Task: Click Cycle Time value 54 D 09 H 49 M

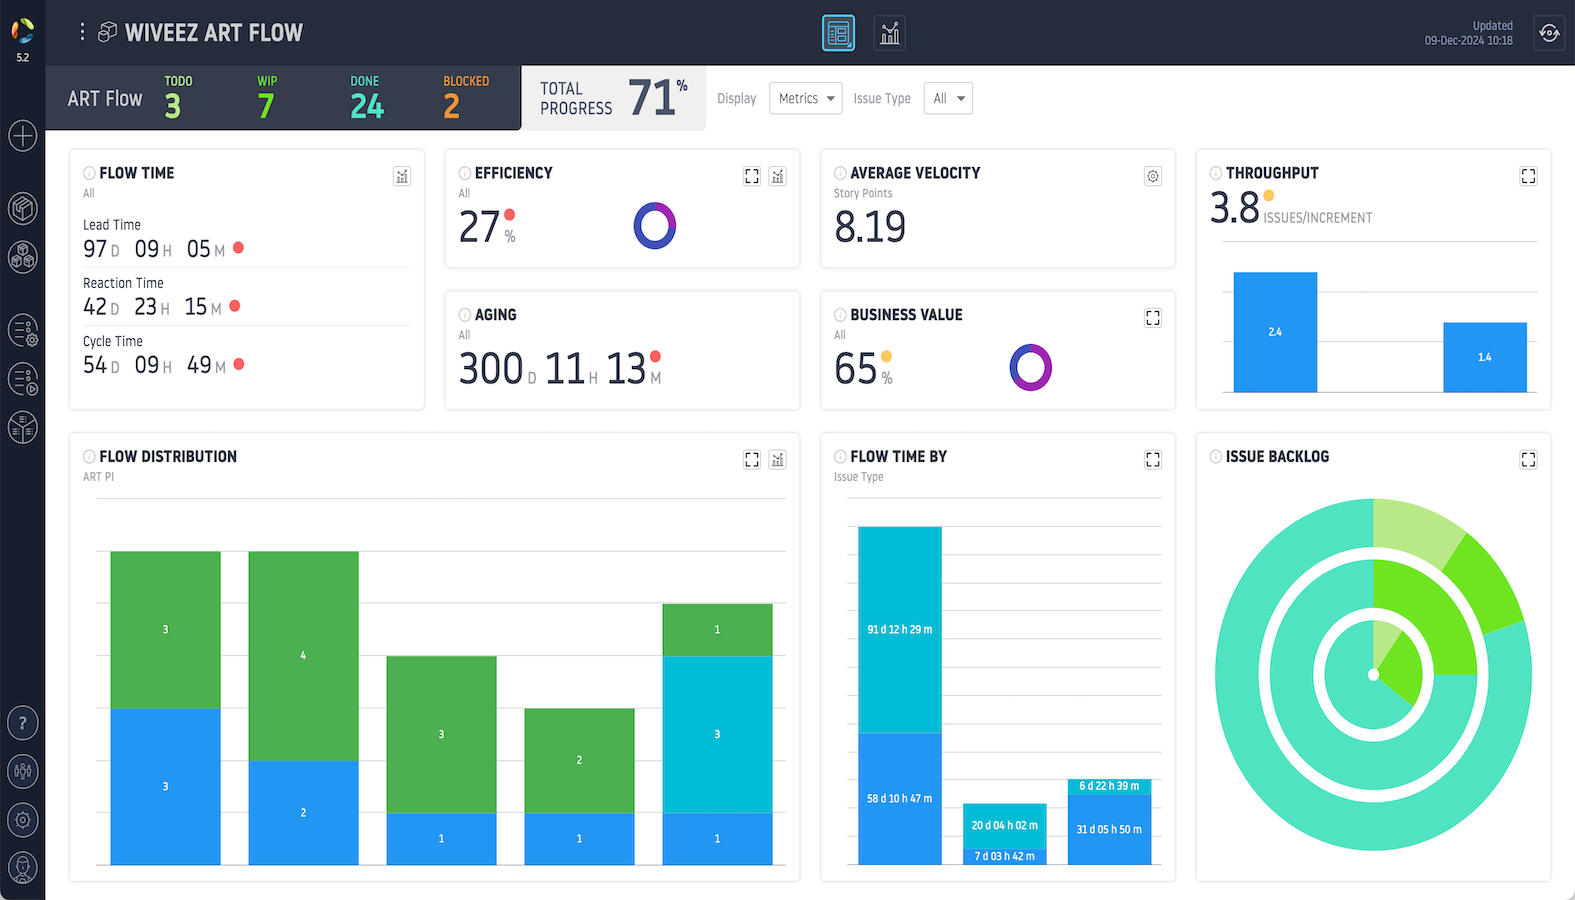Action: tap(155, 364)
